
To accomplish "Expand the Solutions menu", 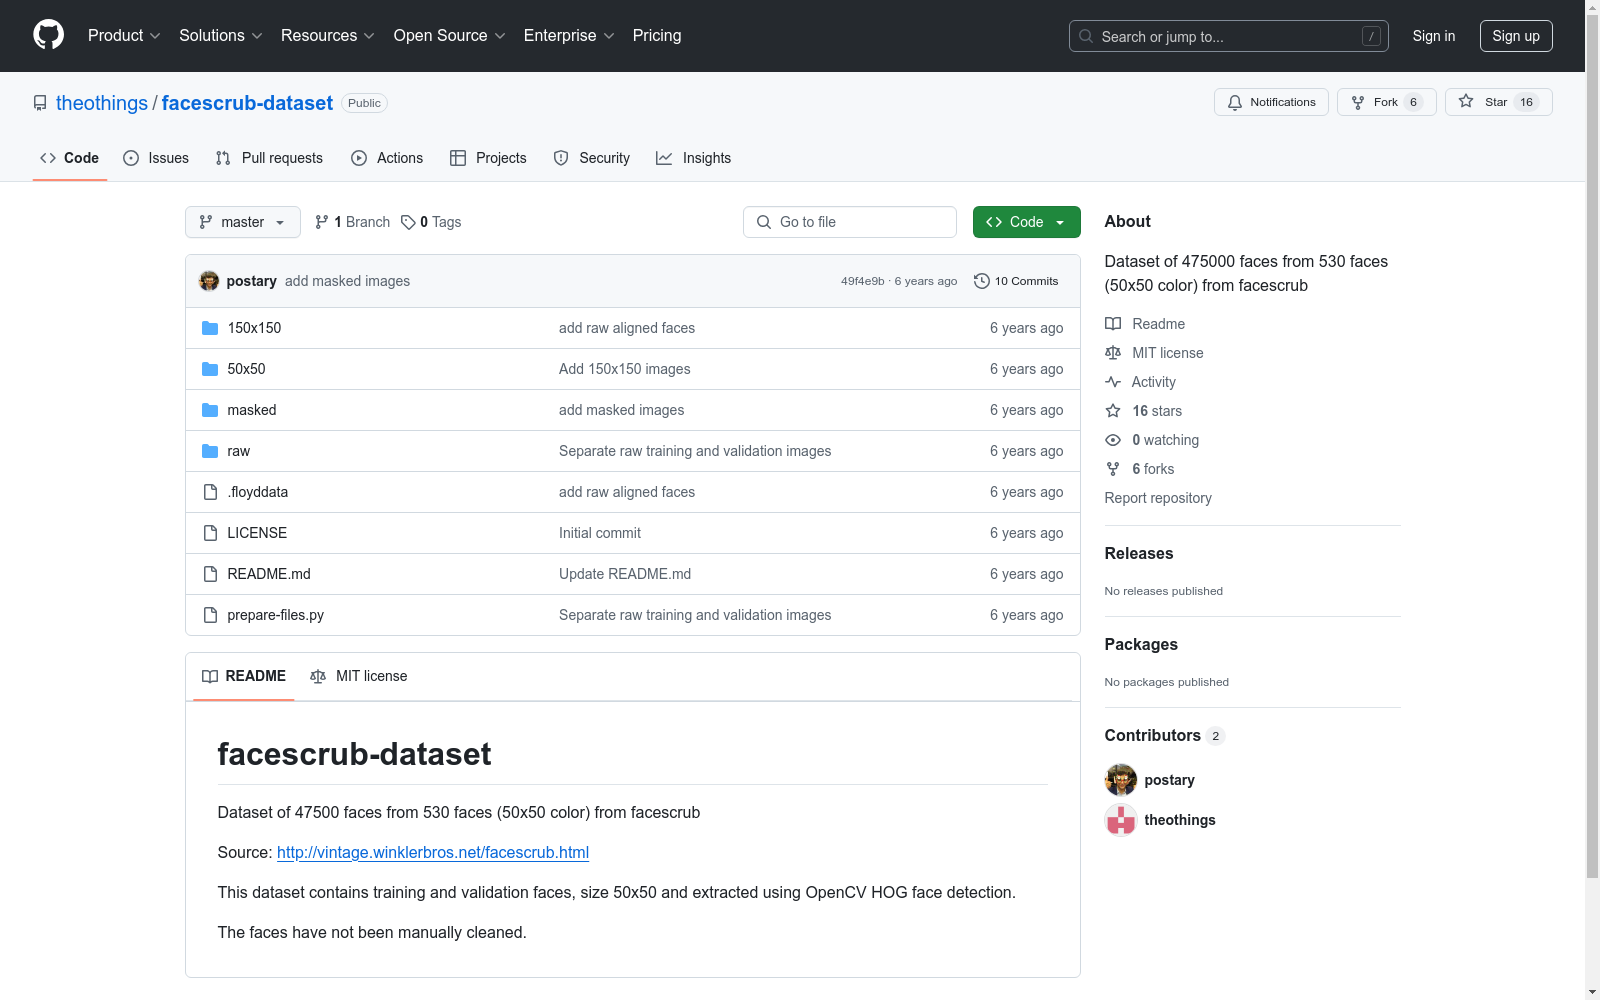I will click(x=221, y=36).
